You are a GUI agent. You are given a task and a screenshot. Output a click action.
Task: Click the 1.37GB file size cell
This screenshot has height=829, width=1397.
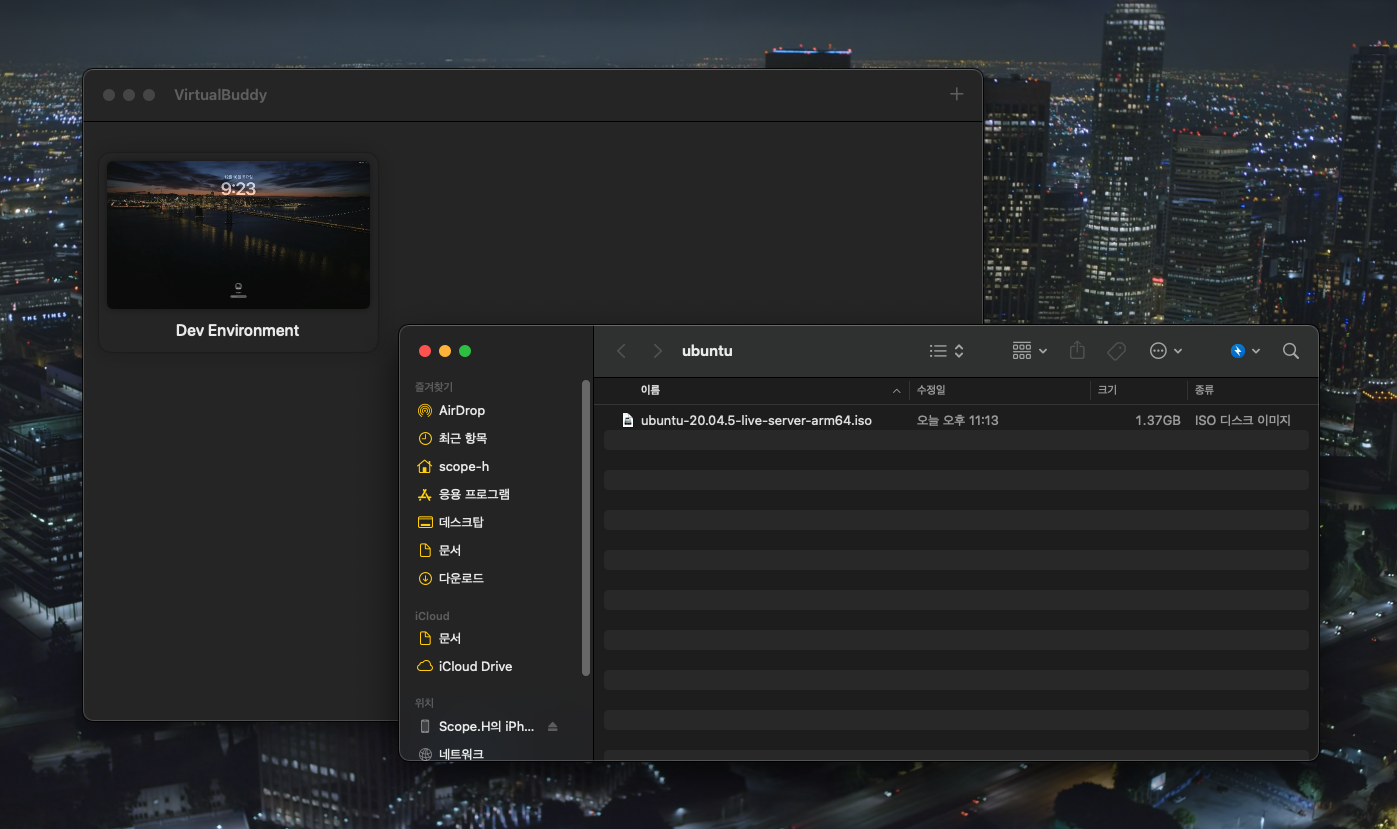point(1158,420)
